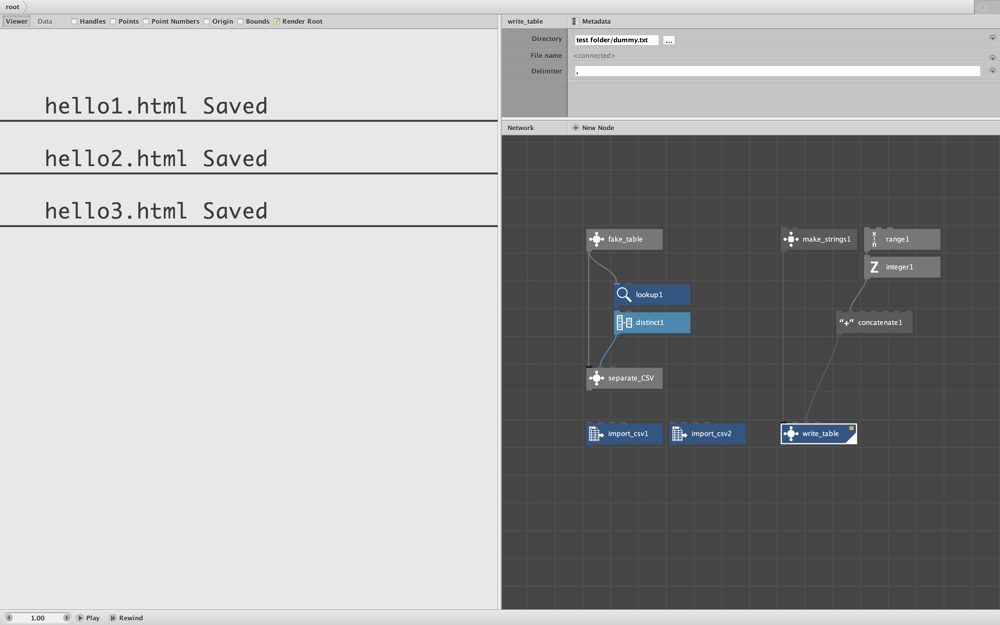Open the Delimiter parameter dropdown arrow
Viewport: 1000px width, 625px height.
point(992,71)
